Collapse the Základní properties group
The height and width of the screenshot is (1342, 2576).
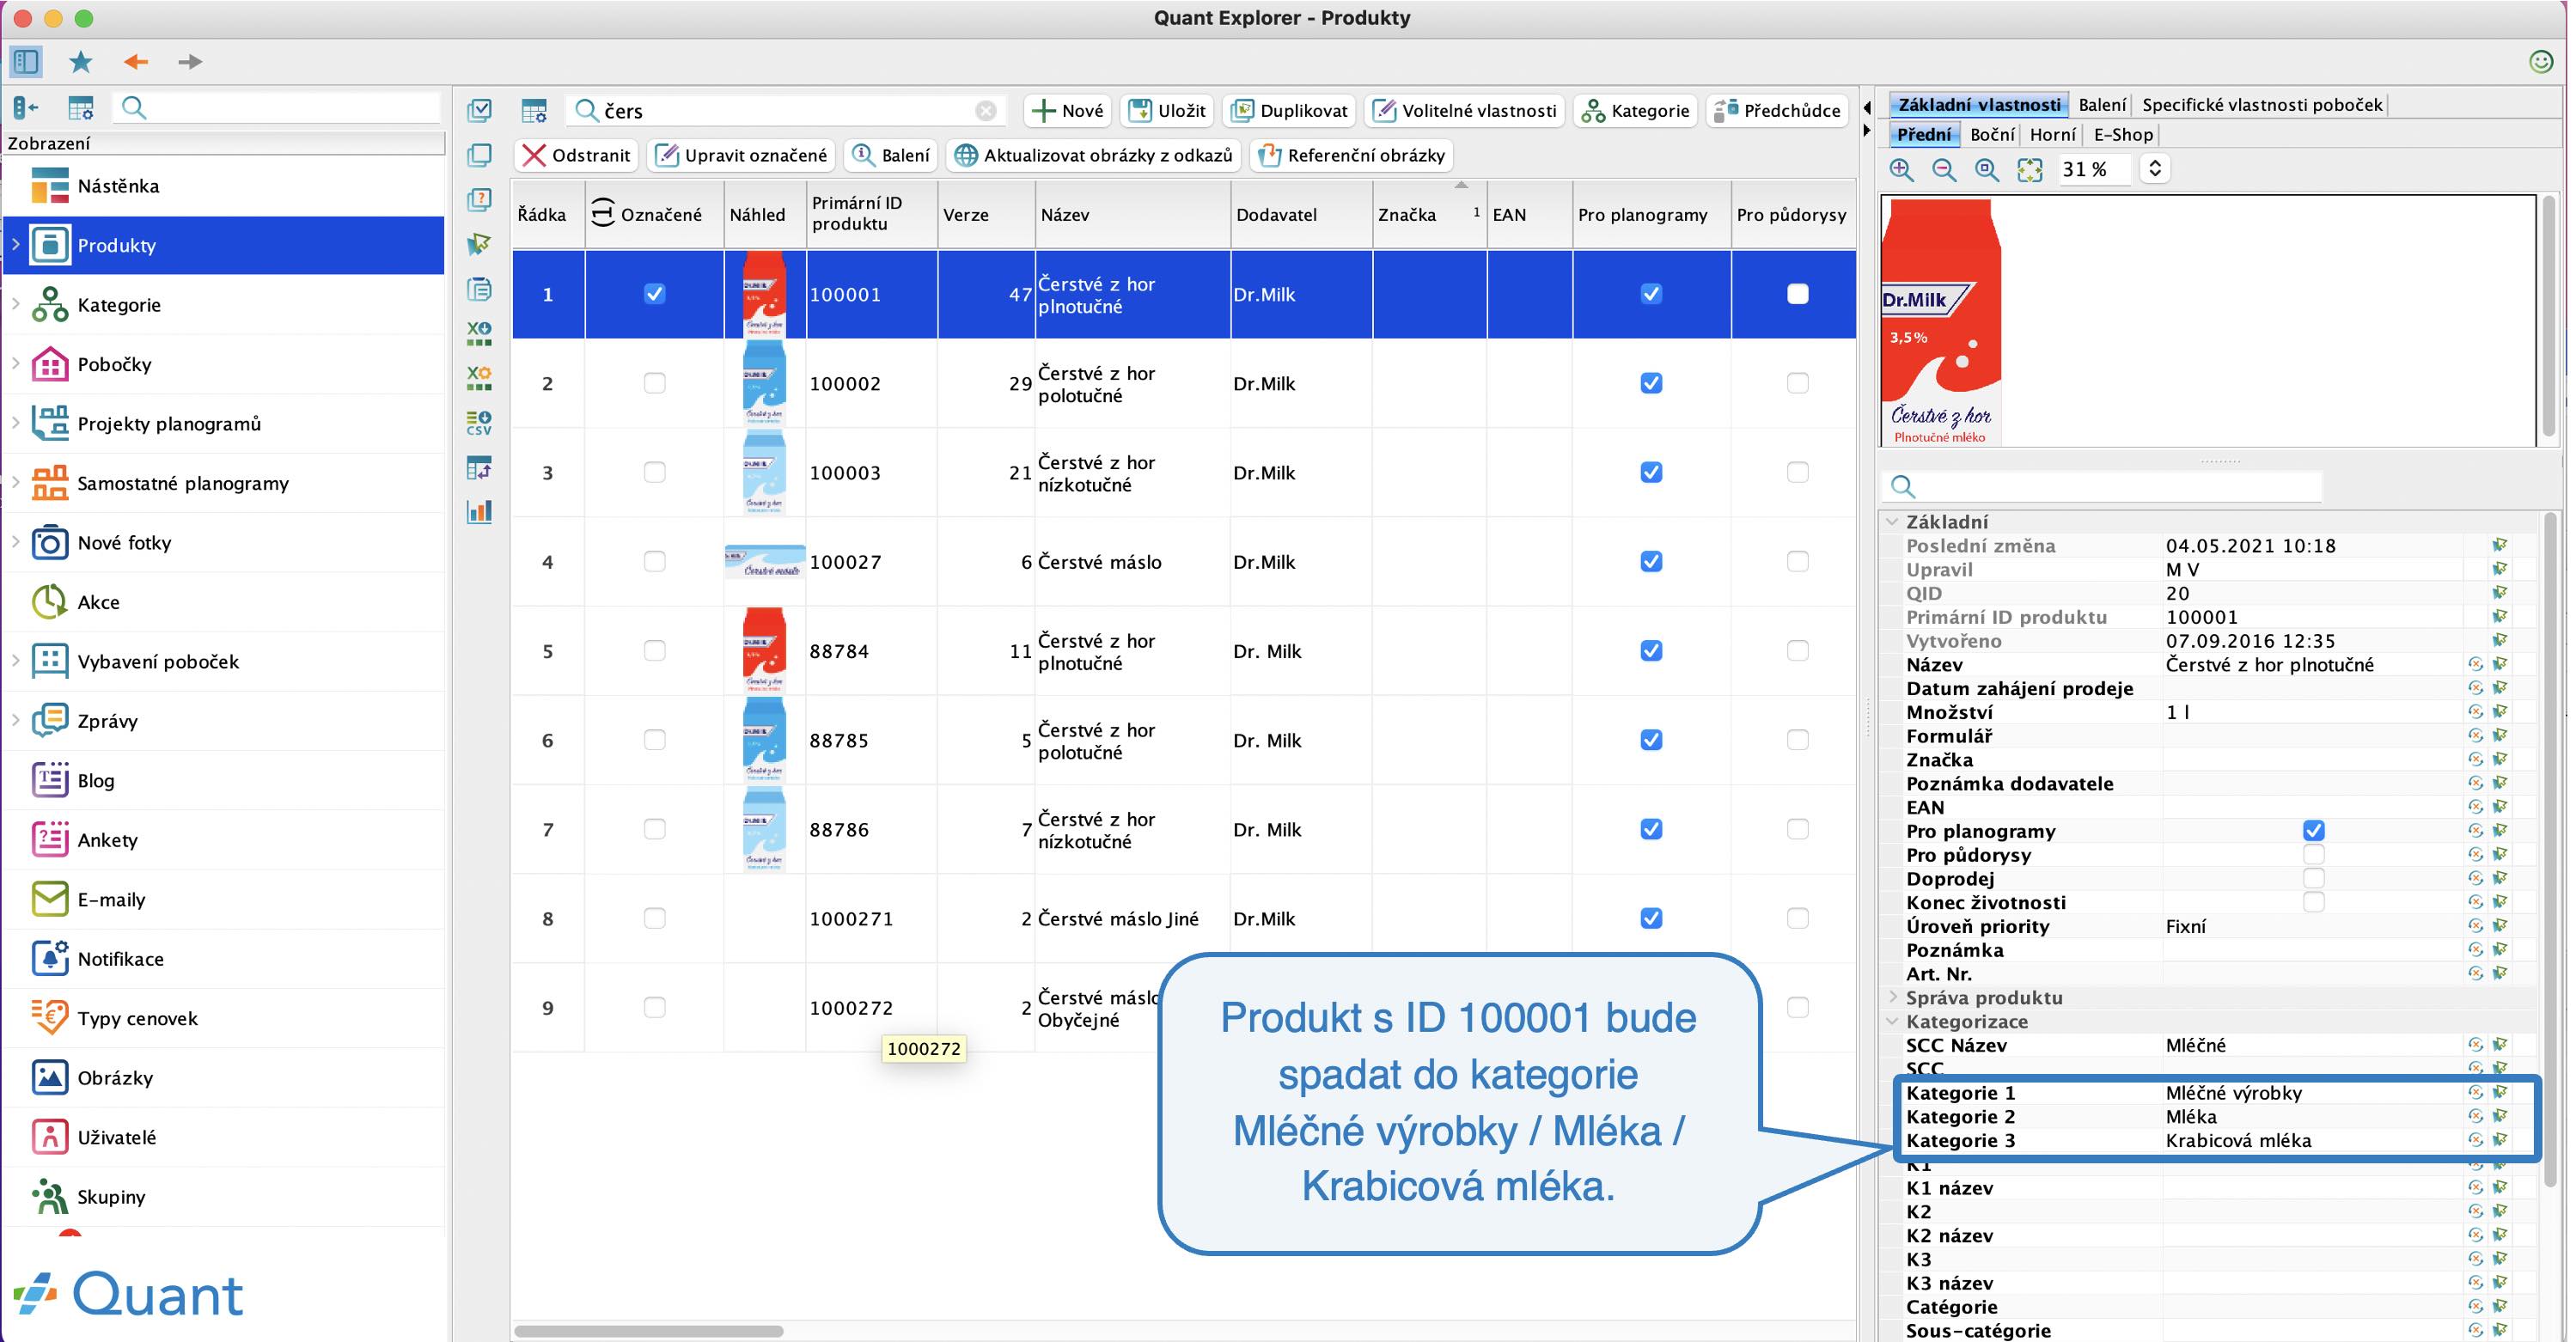tap(1892, 522)
